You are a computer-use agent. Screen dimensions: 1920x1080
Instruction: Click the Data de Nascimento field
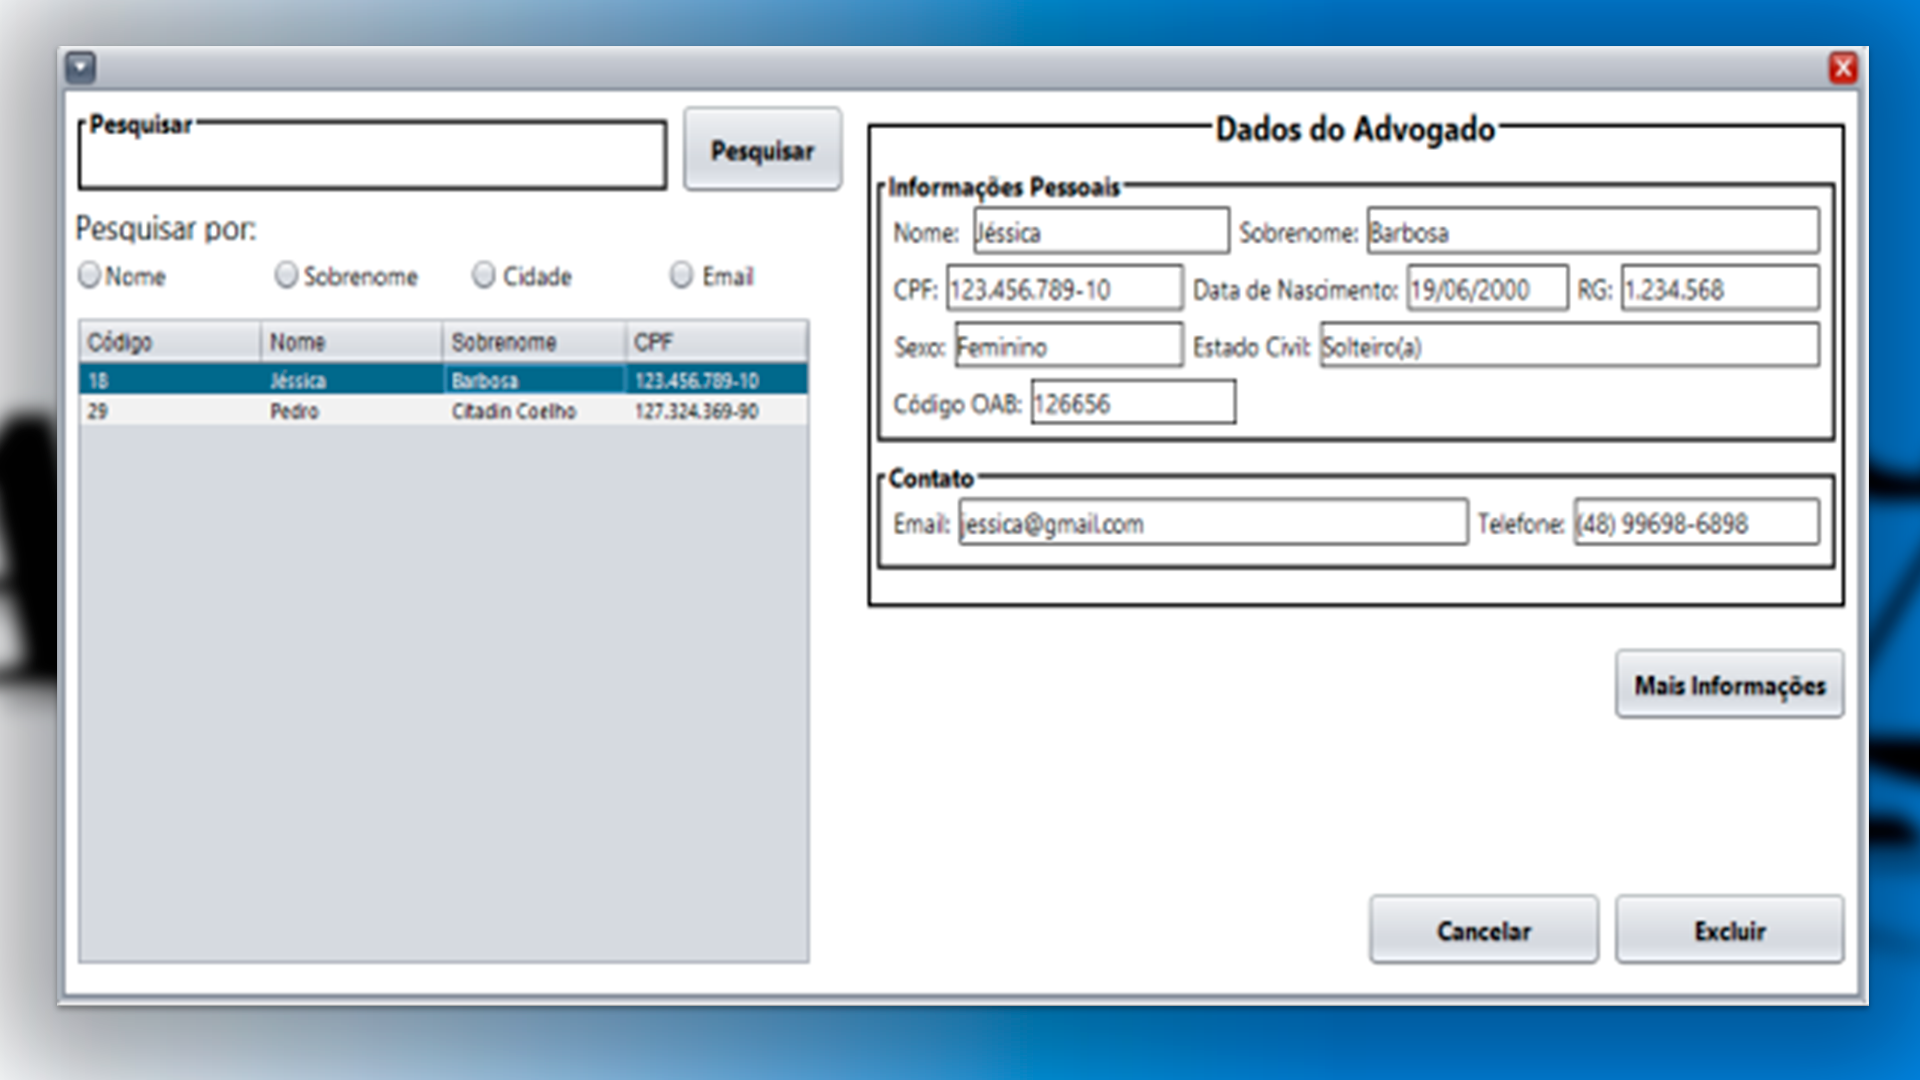coord(1487,289)
